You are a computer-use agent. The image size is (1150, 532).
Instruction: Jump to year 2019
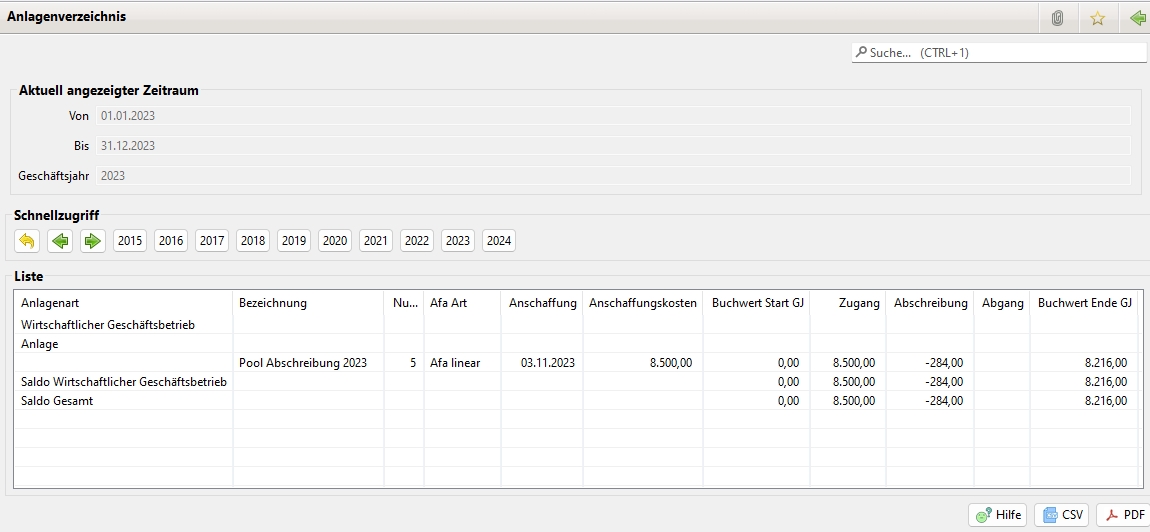click(294, 241)
